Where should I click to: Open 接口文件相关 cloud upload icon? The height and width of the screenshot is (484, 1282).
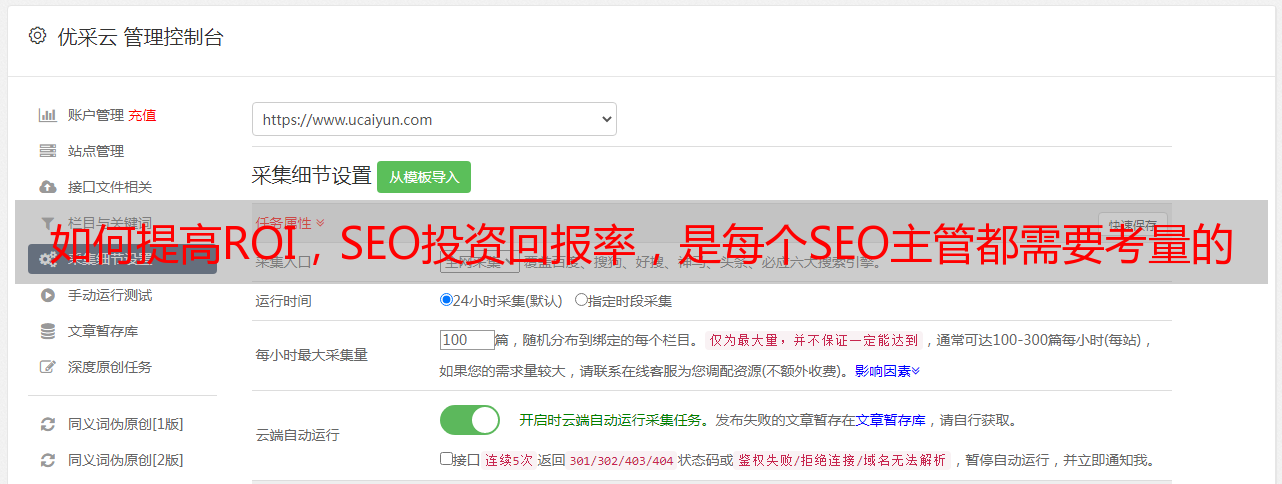(47, 187)
